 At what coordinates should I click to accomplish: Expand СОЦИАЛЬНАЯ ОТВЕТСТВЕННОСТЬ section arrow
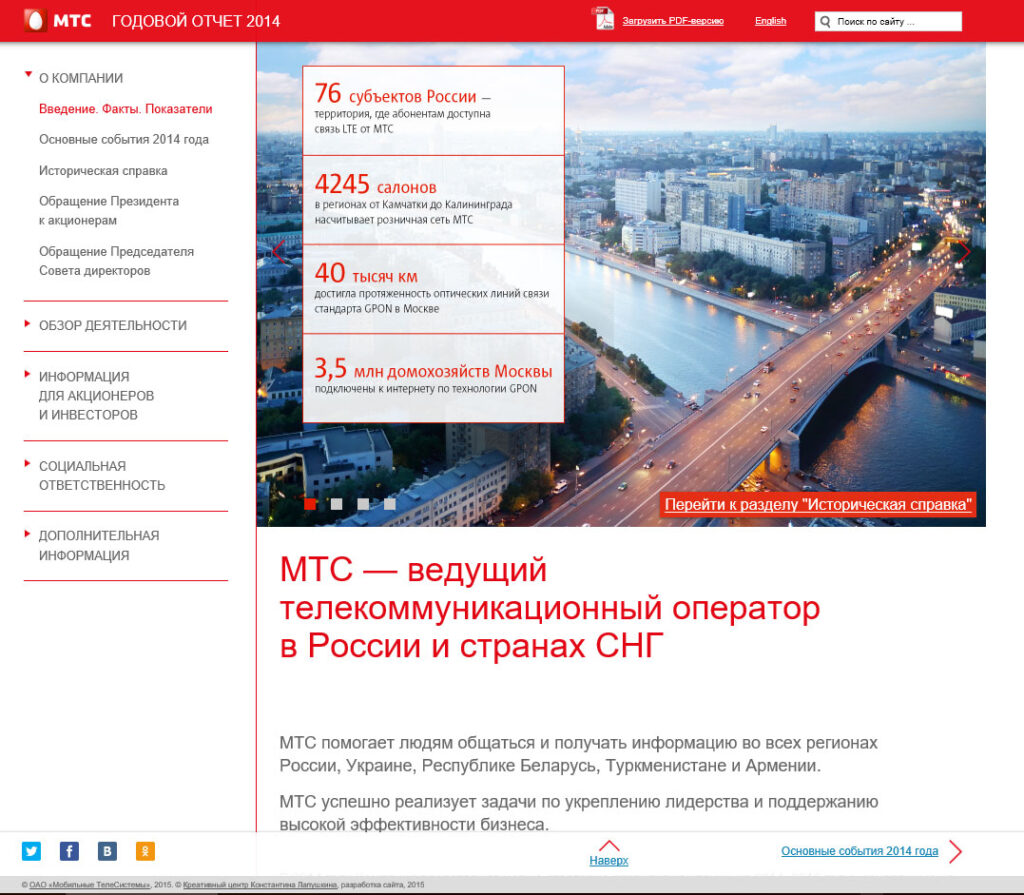(27, 464)
